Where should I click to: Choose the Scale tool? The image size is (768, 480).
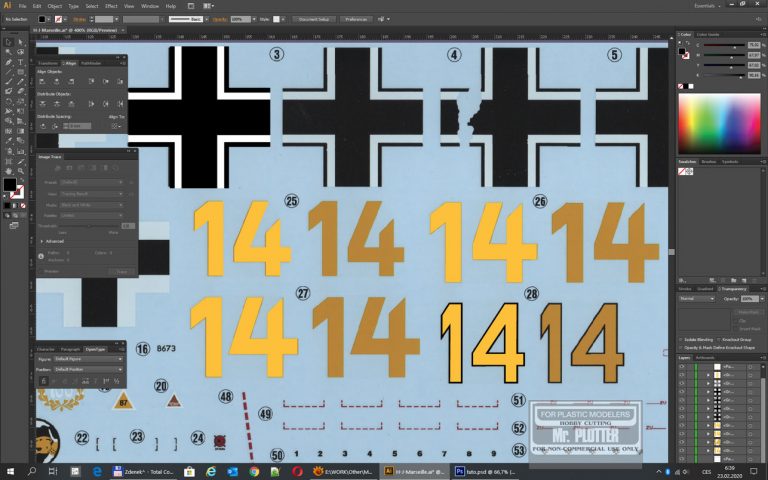coord(21,102)
